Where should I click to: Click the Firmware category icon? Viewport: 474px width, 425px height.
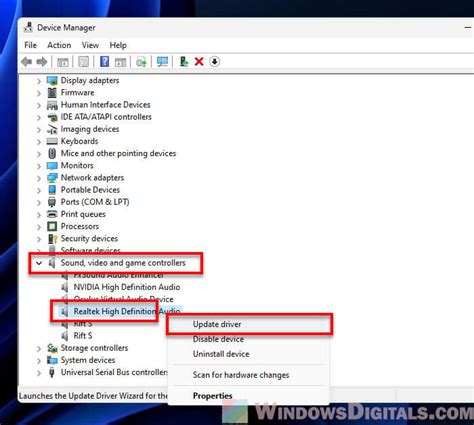click(52, 93)
